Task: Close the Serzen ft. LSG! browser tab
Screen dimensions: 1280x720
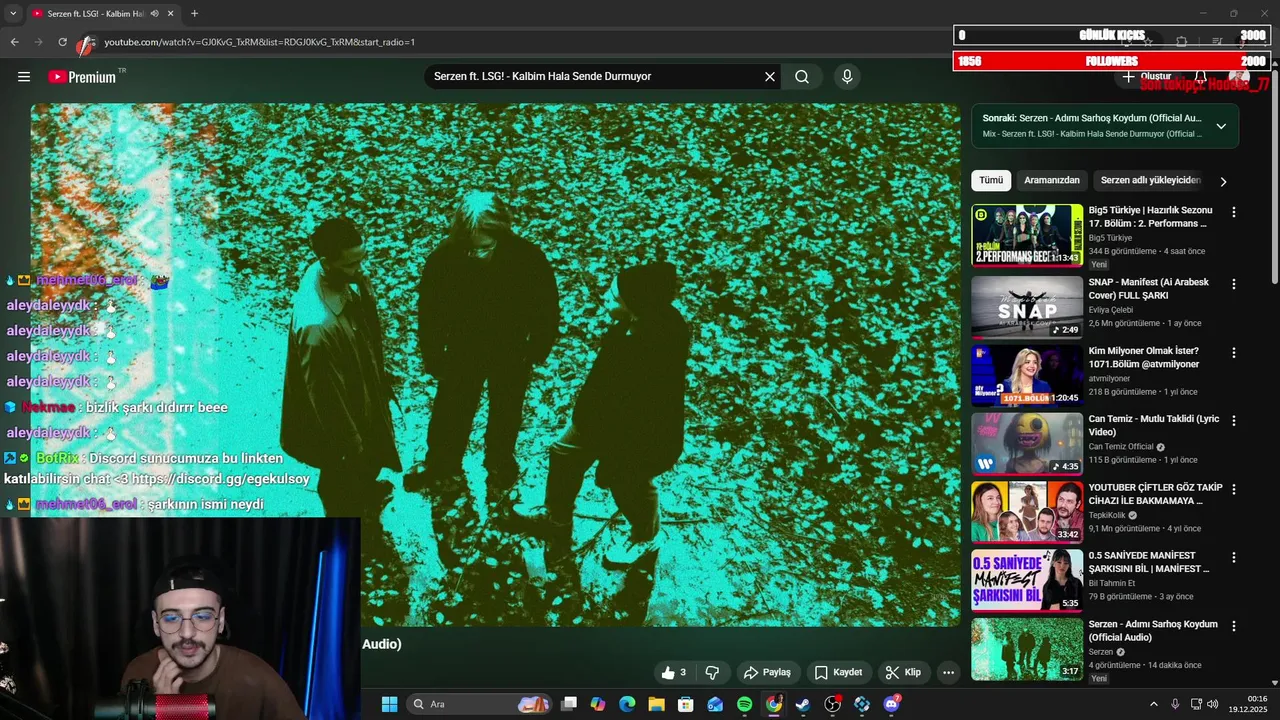Action: click(x=170, y=14)
